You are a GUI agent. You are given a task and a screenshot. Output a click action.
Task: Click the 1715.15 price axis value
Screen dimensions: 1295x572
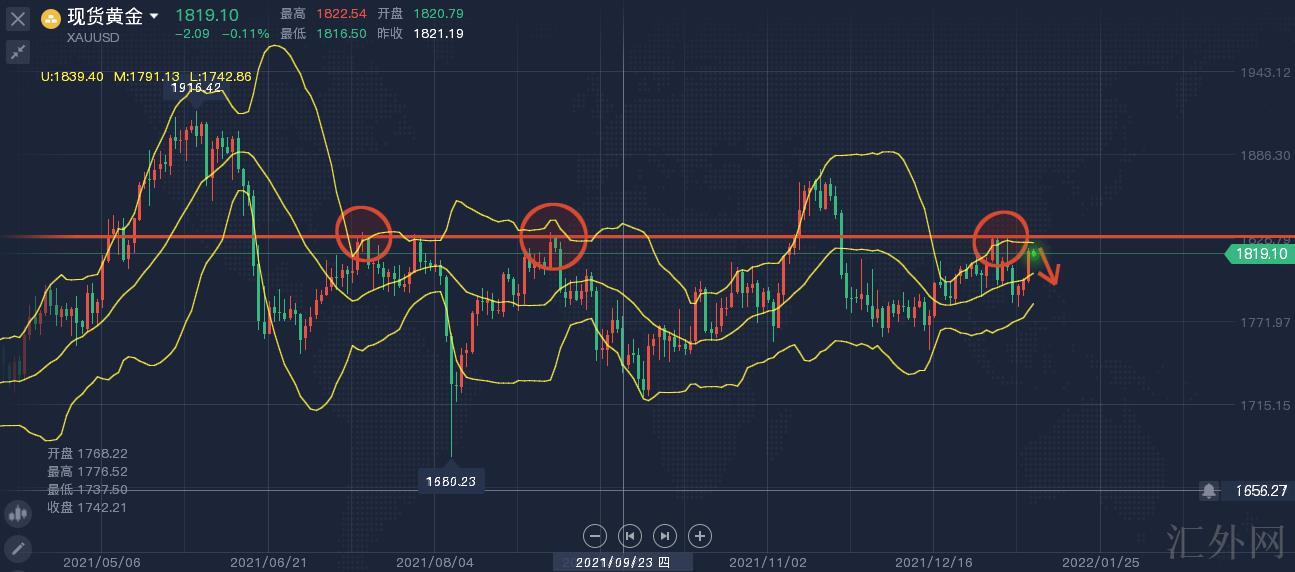click(1266, 405)
